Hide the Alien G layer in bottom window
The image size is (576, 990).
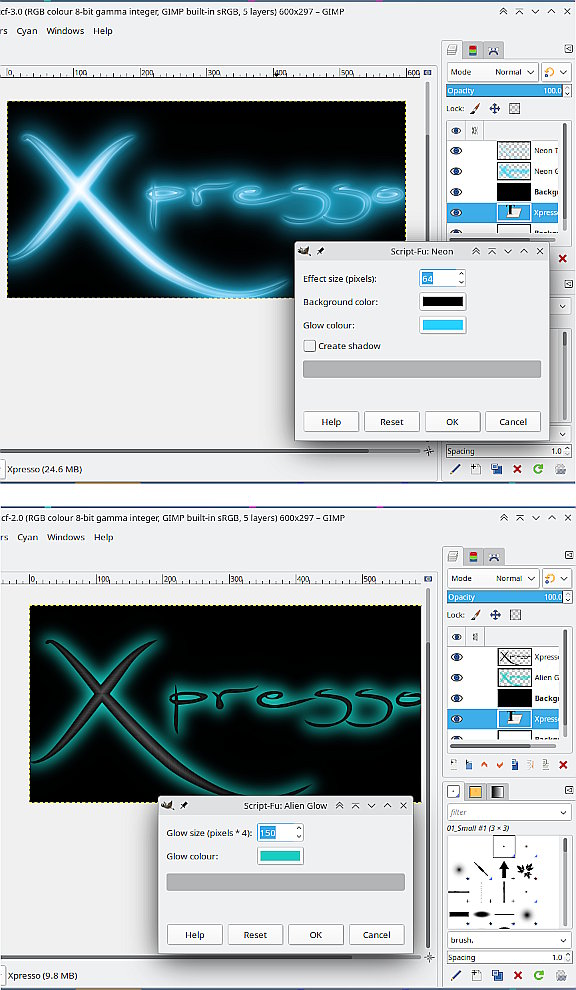(456, 677)
